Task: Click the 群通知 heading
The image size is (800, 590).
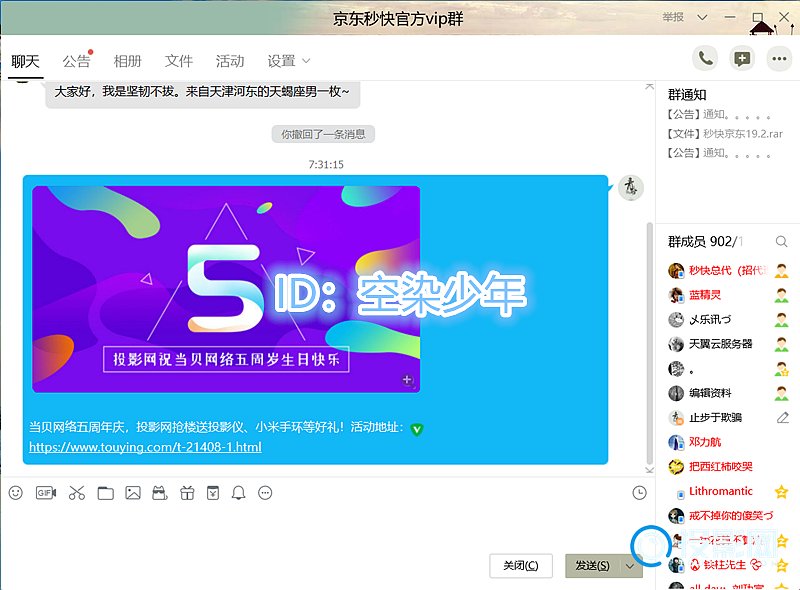Action: [687, 95]
